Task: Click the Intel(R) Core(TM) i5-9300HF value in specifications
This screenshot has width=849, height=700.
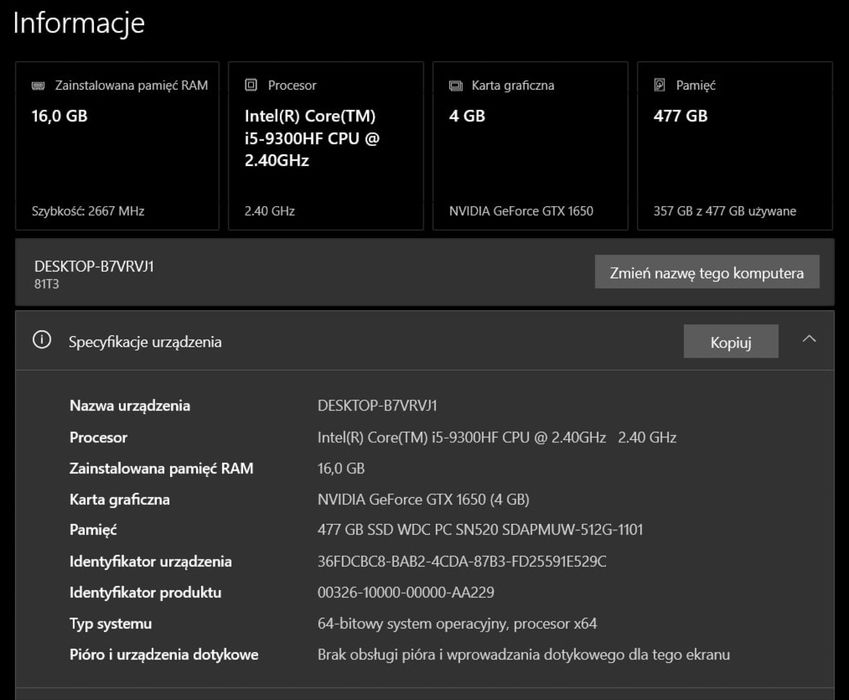Action: coord(497,437)
